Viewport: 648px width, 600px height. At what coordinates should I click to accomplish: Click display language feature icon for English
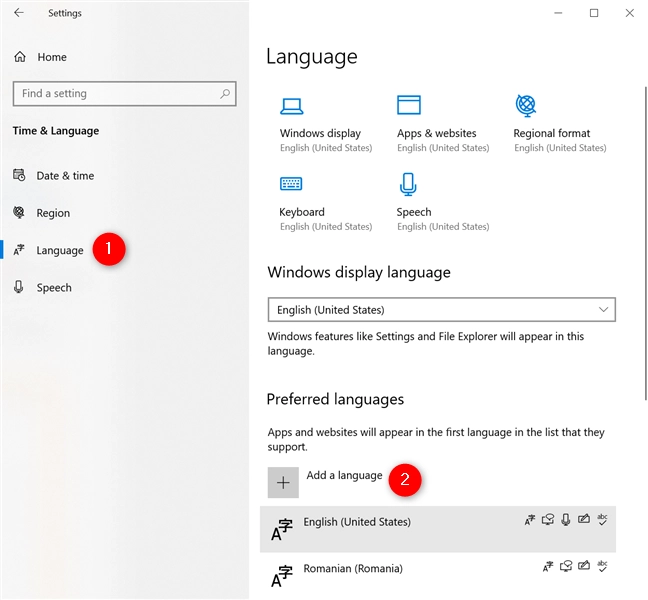(x=529, y=519)
